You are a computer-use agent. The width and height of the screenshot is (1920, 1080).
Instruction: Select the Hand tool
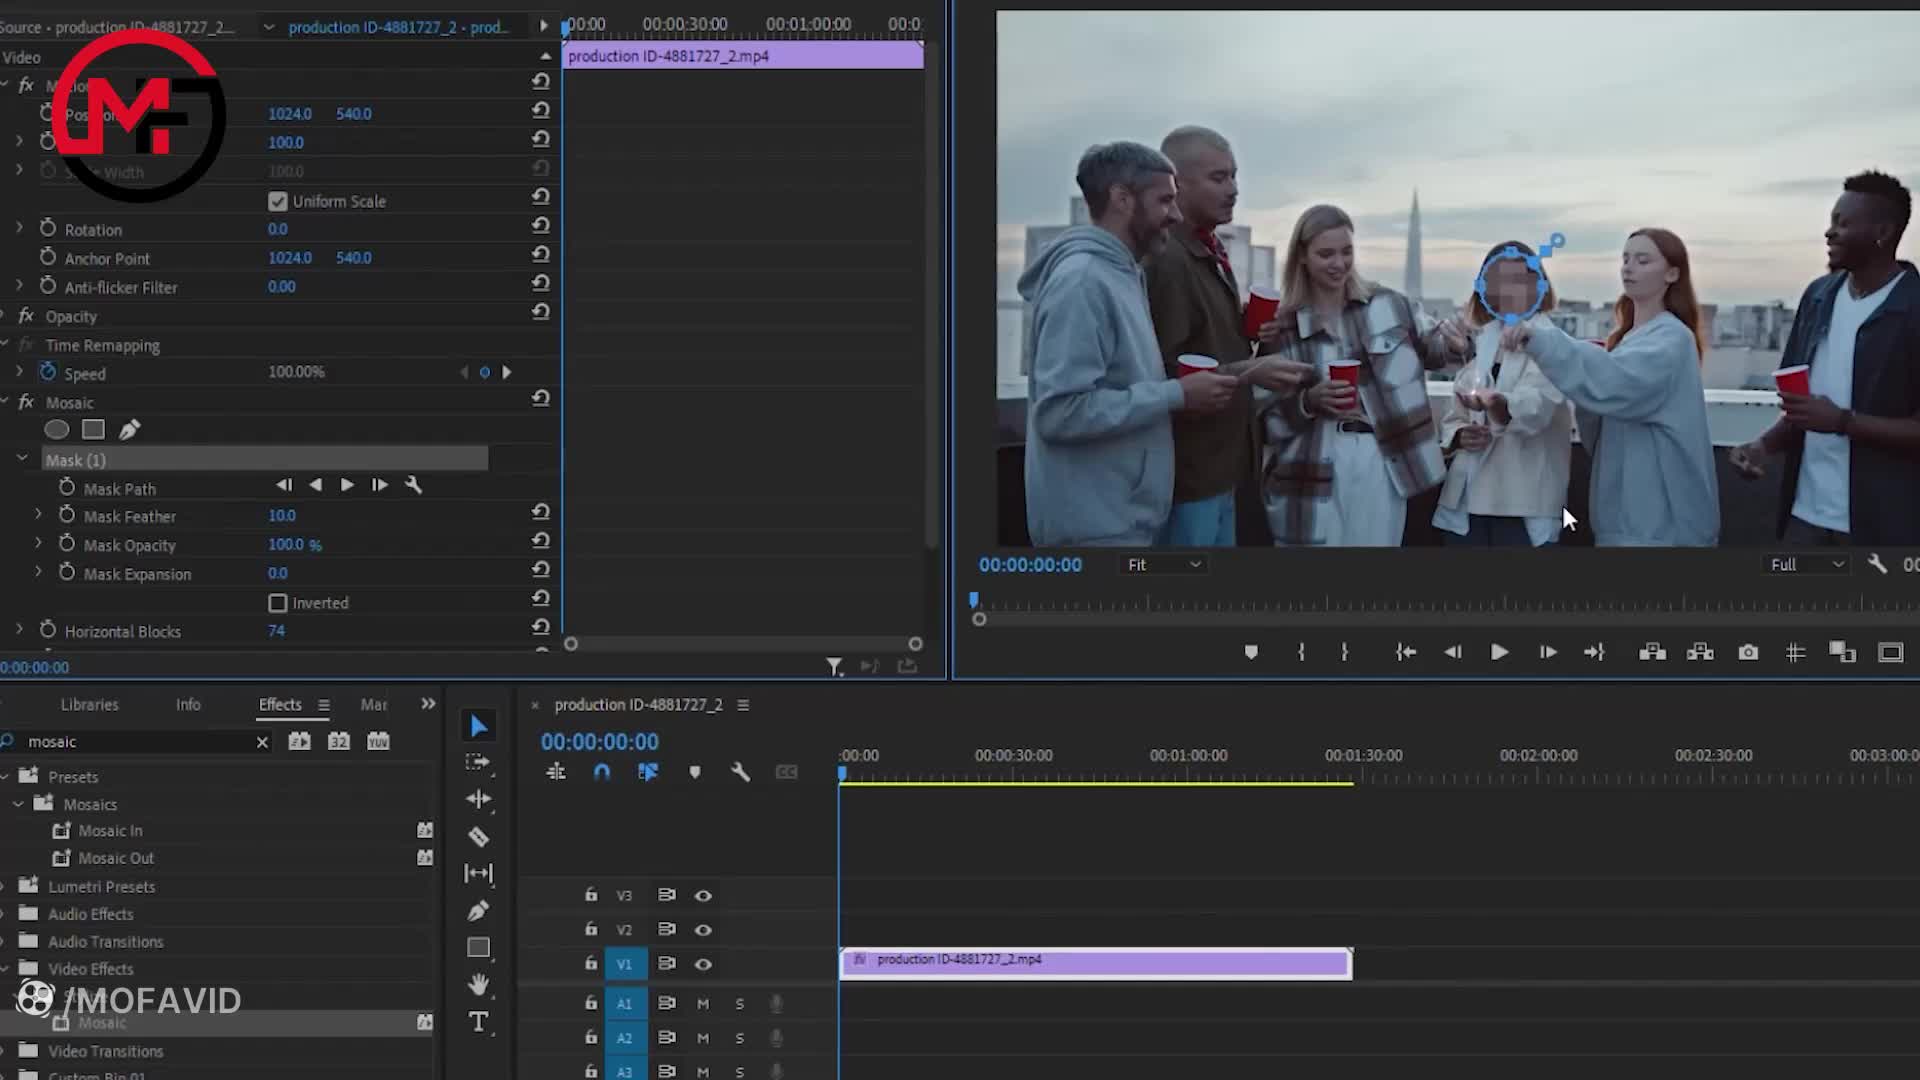coord(478,984)
